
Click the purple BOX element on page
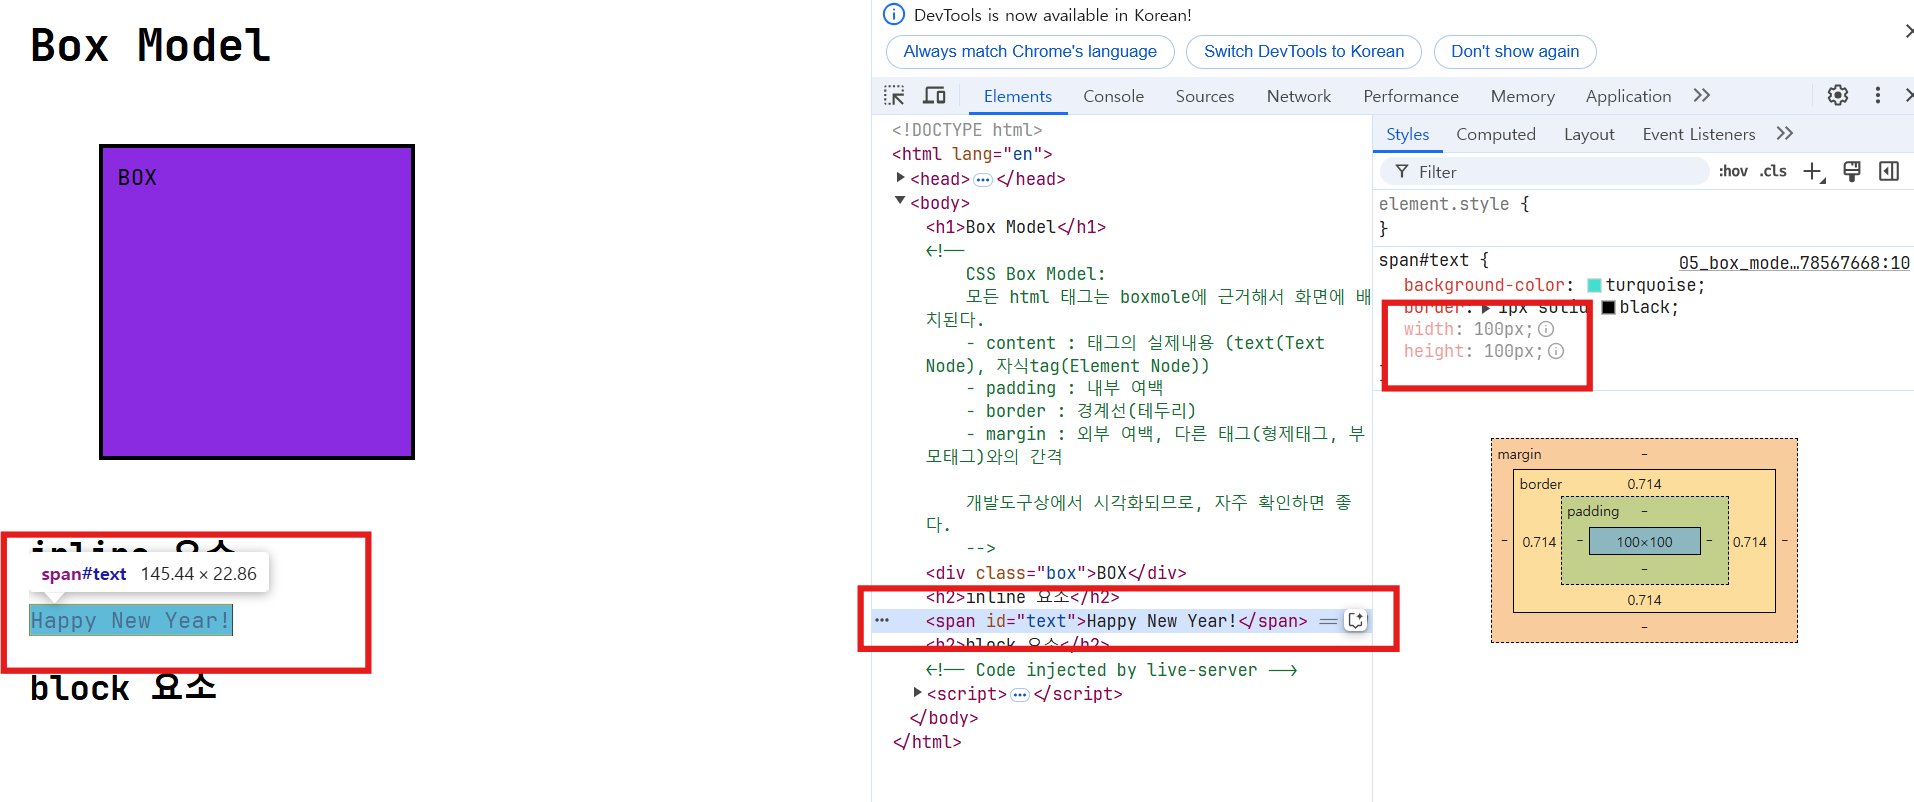257,302
